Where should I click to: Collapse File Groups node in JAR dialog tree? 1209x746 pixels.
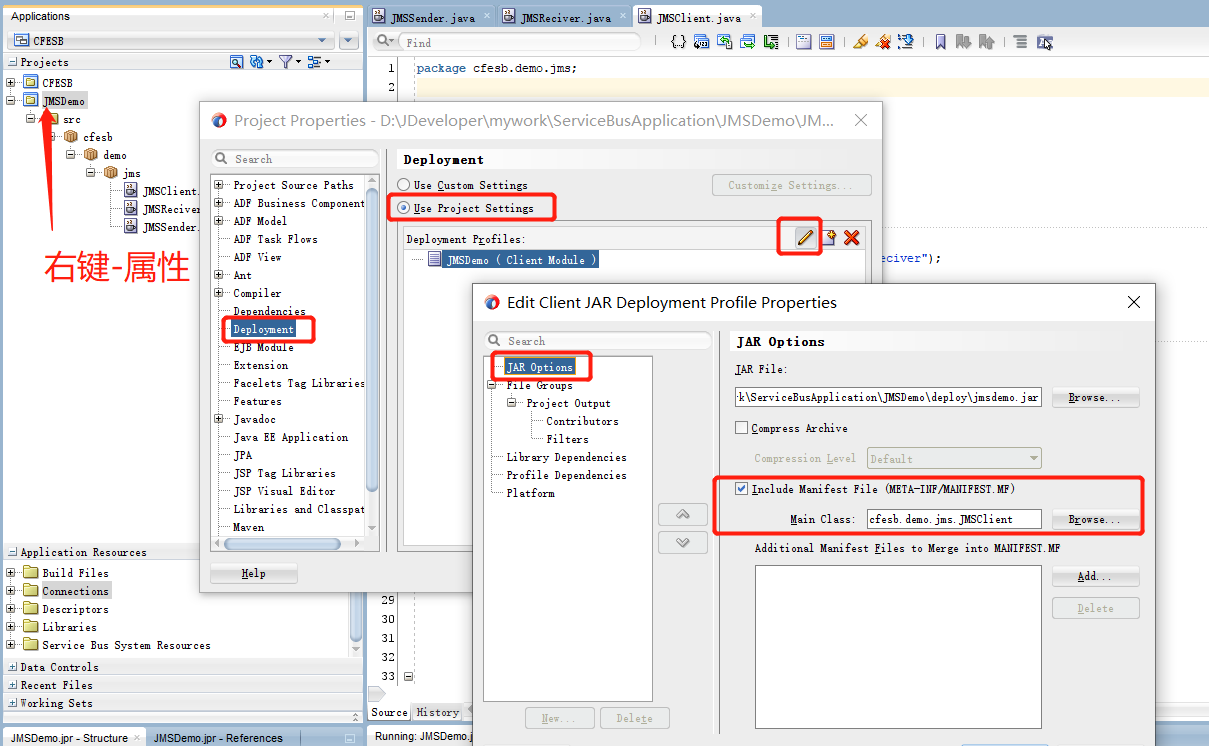[492, 385]
